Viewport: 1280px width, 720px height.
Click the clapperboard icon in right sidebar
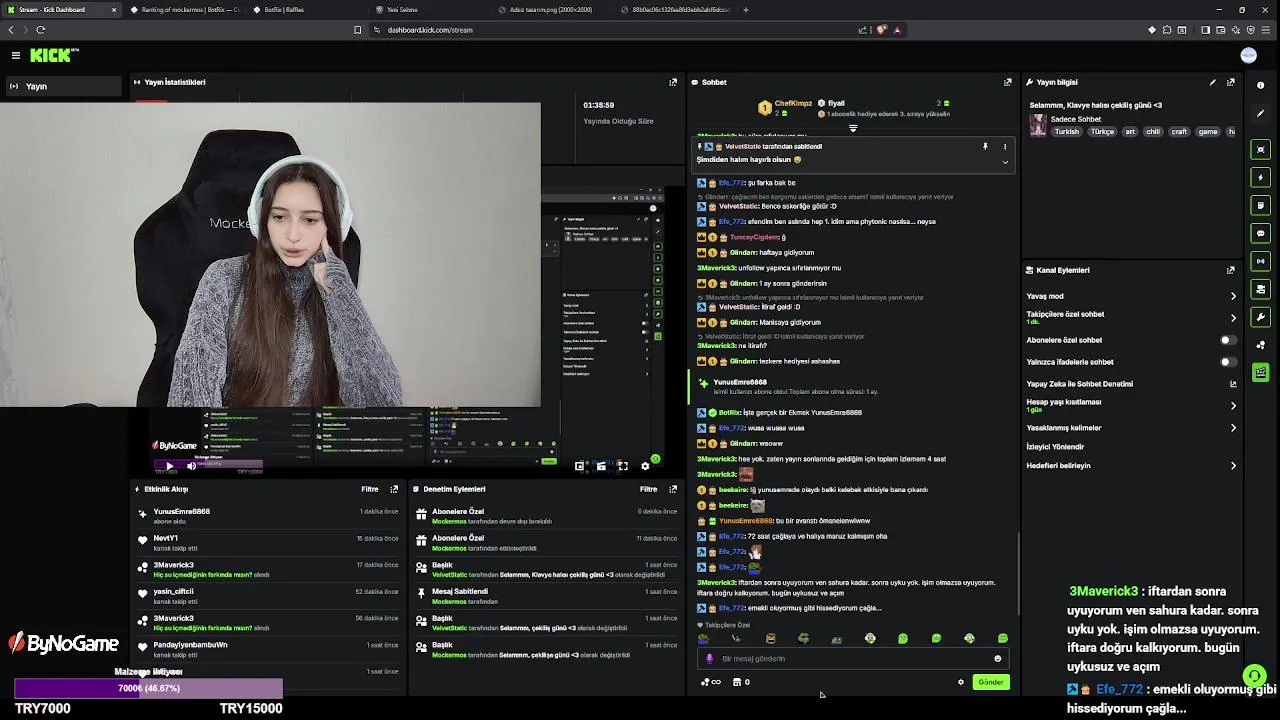[x=1260, y=373]
